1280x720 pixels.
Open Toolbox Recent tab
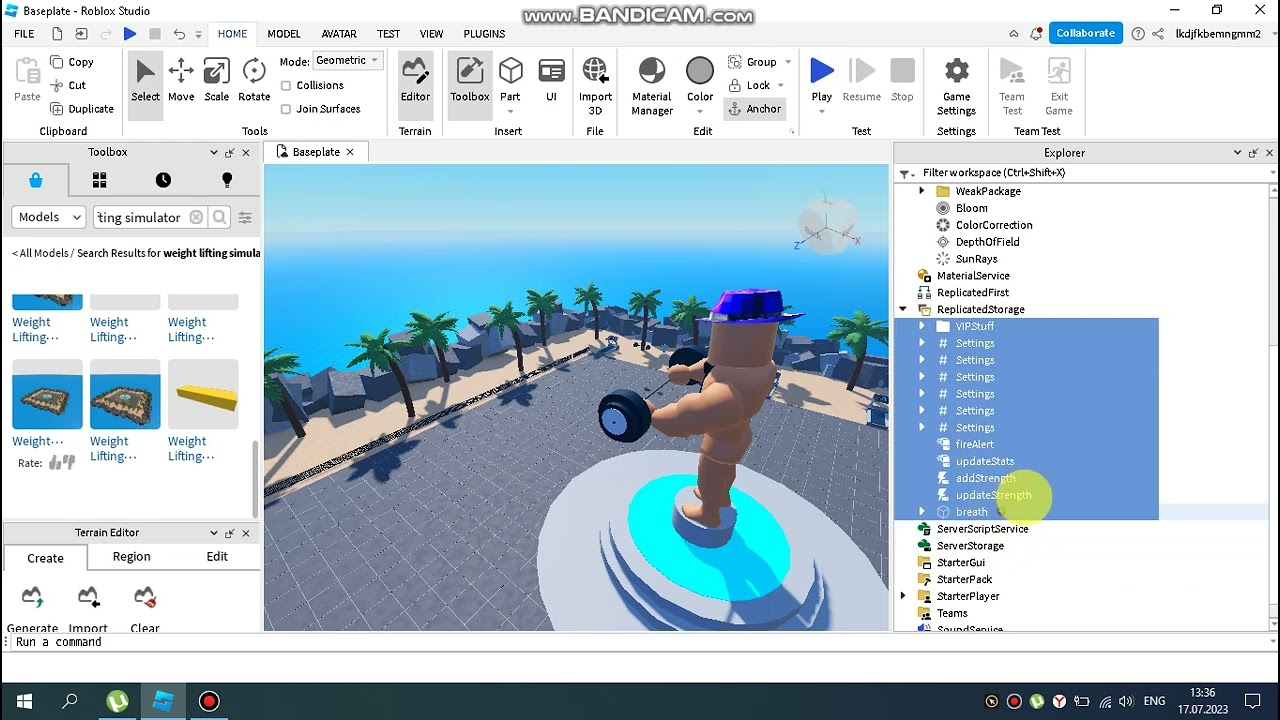tap(163, 180)
